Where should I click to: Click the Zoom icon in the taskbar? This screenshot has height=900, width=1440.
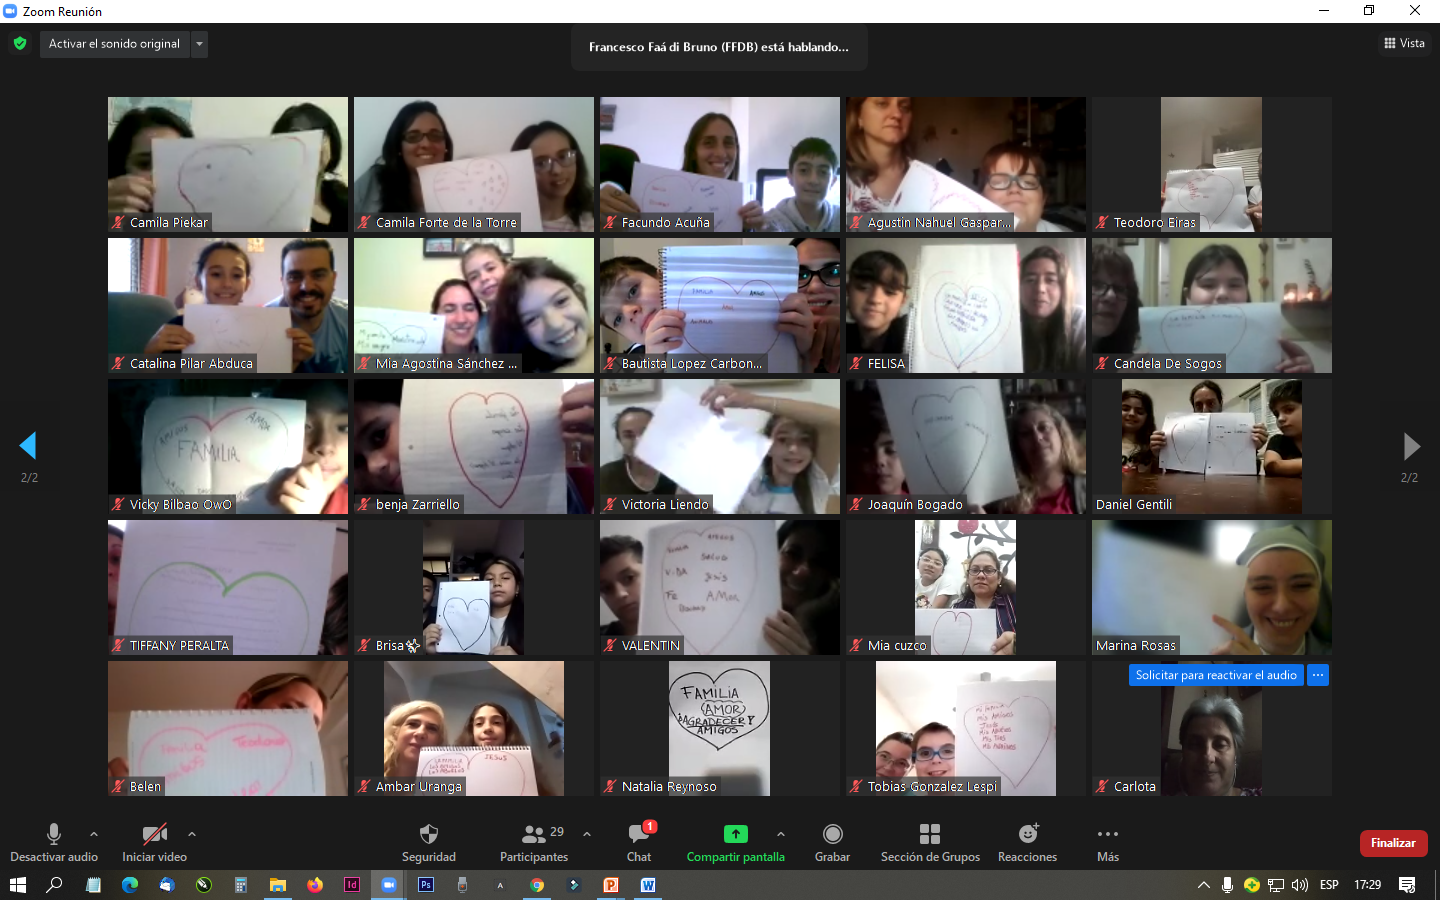coord(389,885)
